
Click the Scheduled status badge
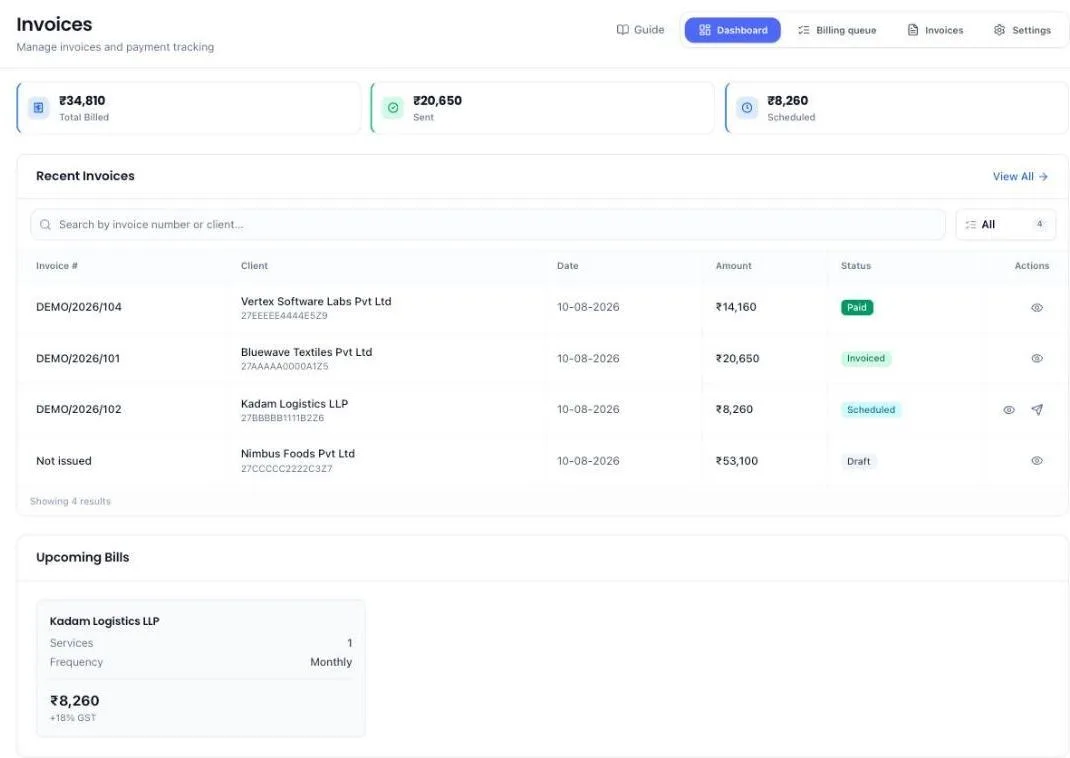point(871,410)
